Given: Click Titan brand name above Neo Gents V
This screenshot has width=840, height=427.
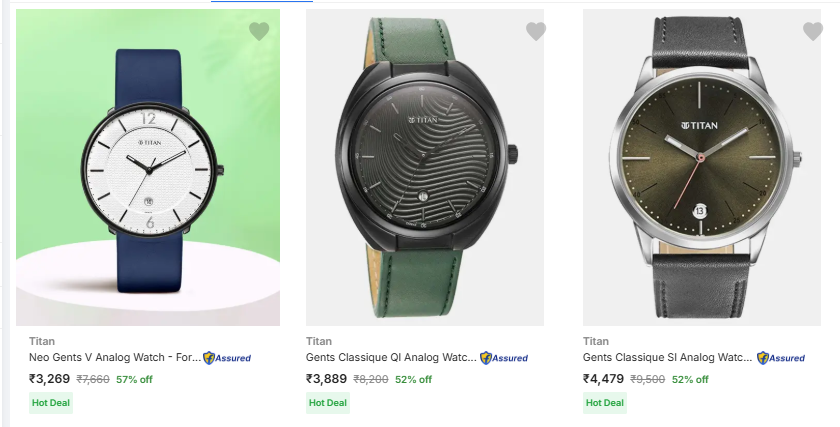Looking at the screenshot, I should 41,341.
